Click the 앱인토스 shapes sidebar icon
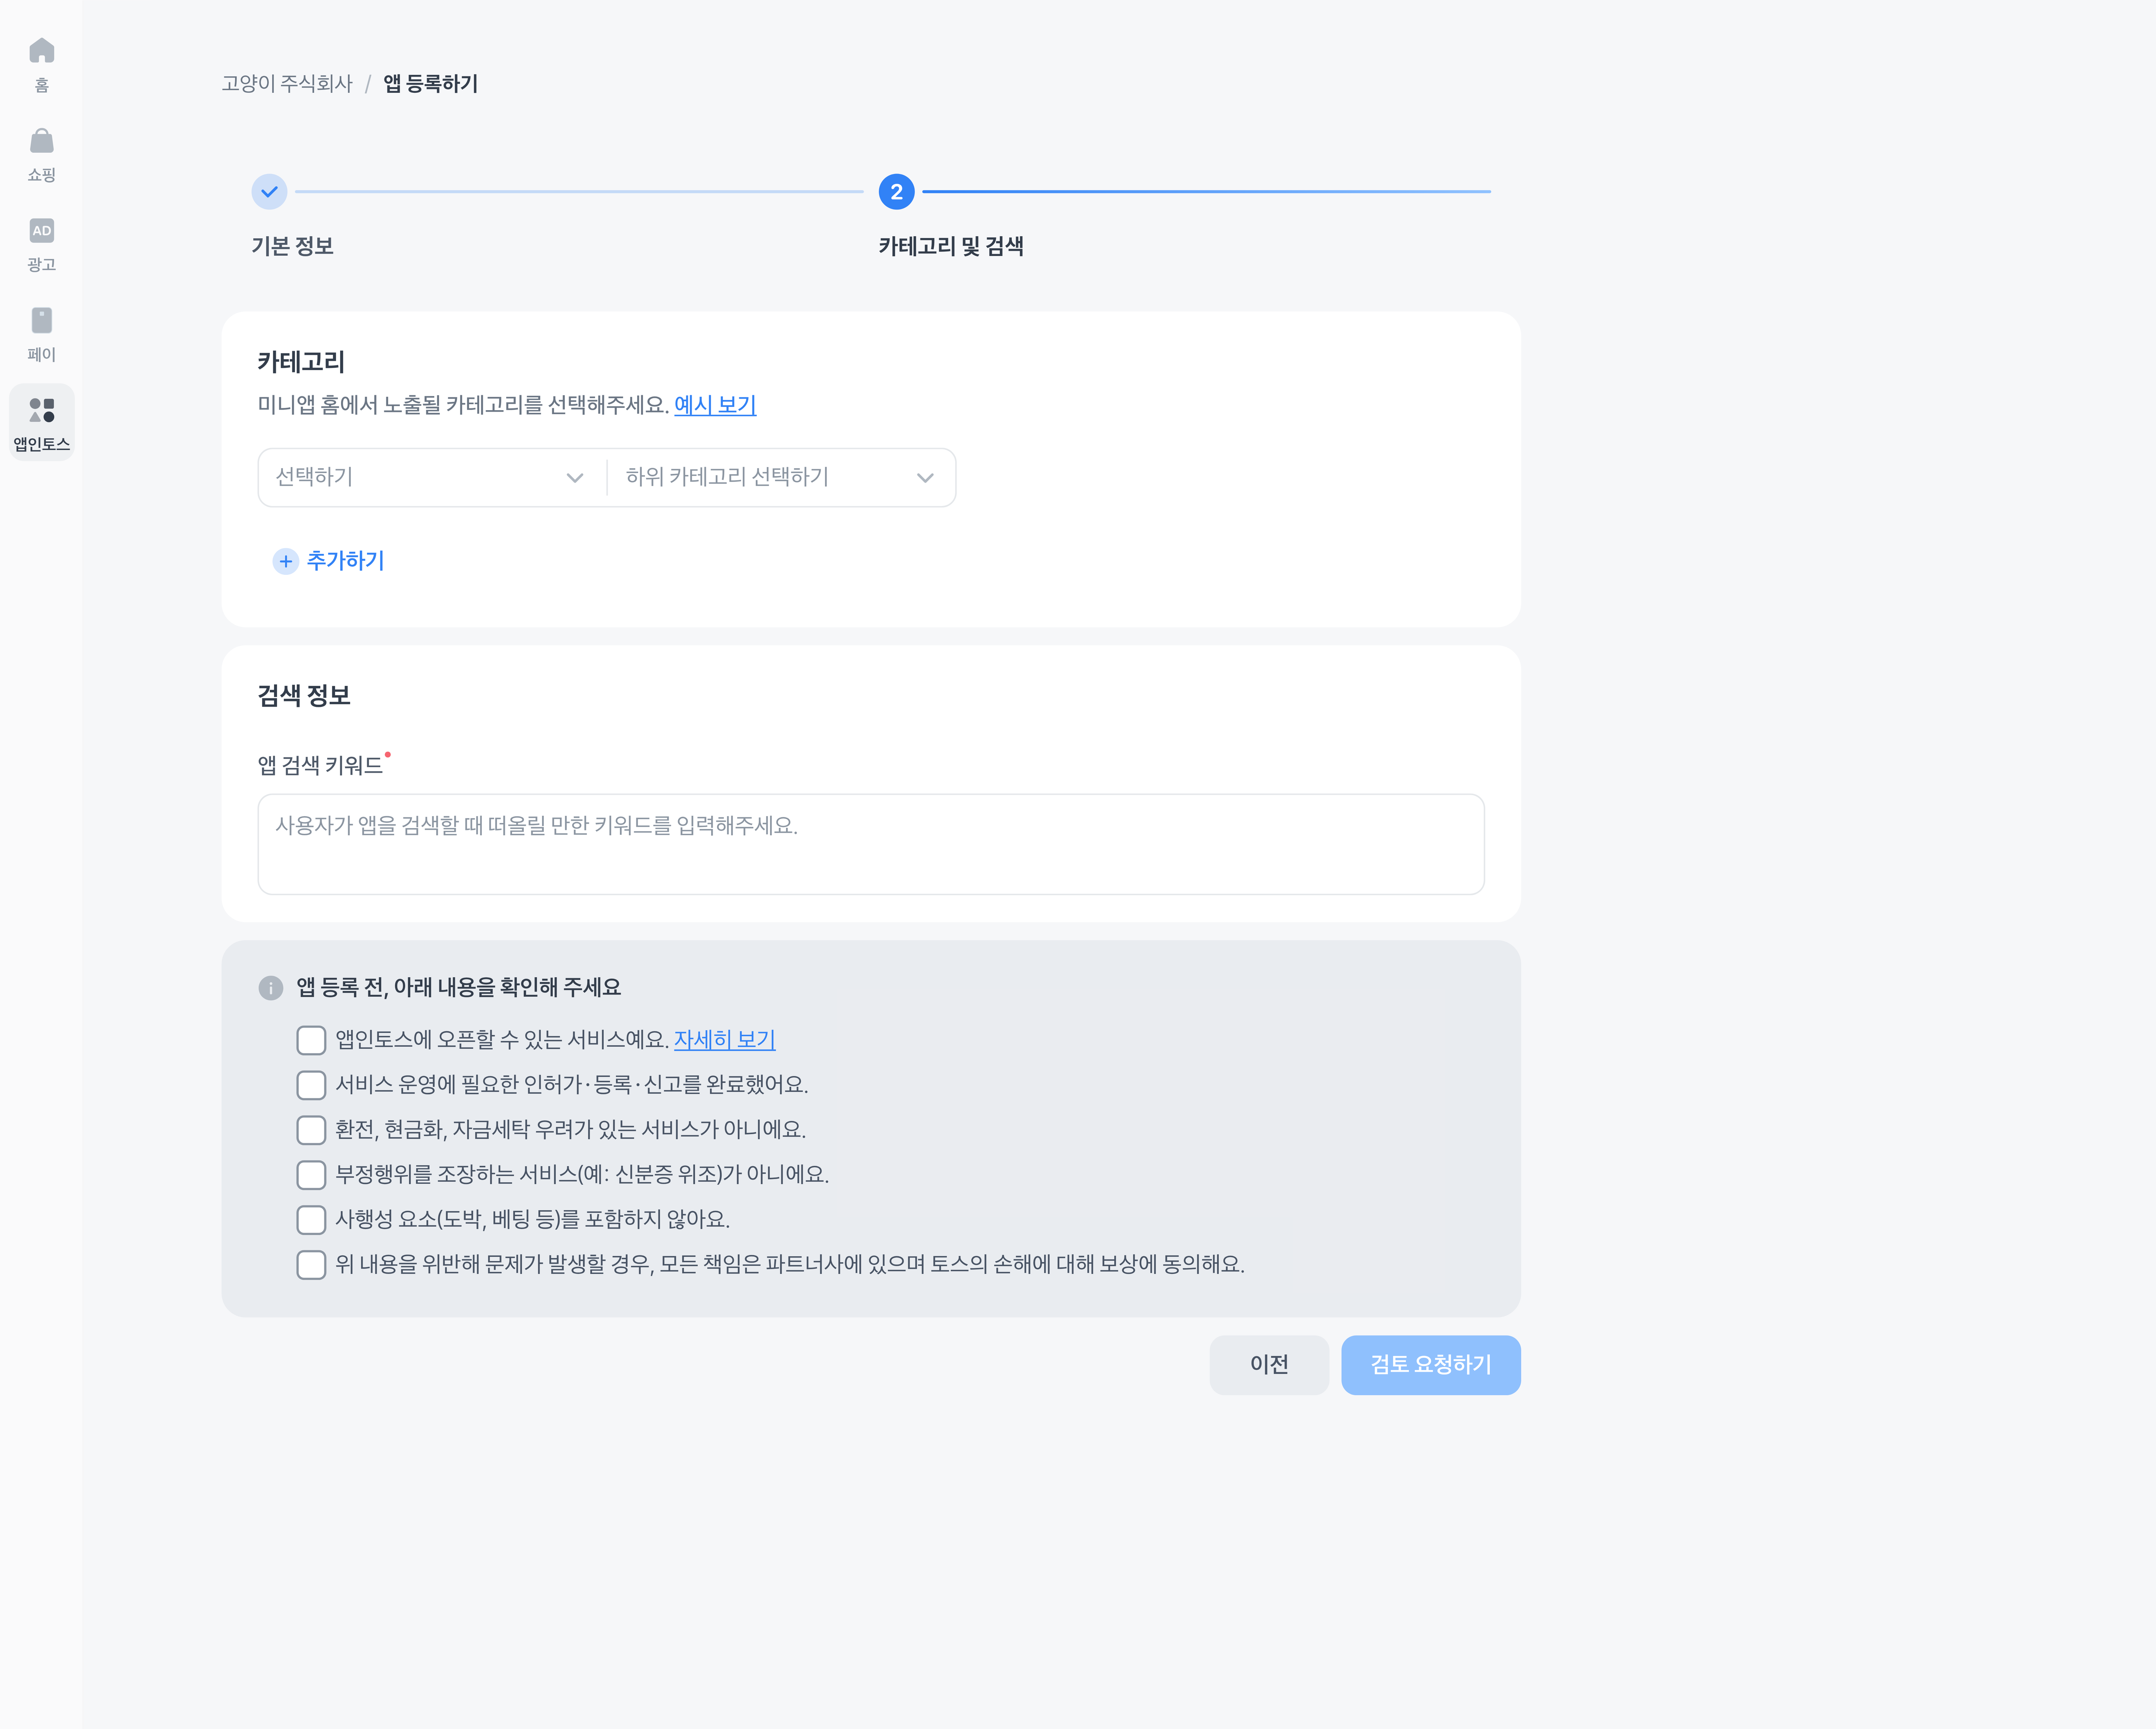This screenshot has width=2156, height=1729. tap(41, 410)
